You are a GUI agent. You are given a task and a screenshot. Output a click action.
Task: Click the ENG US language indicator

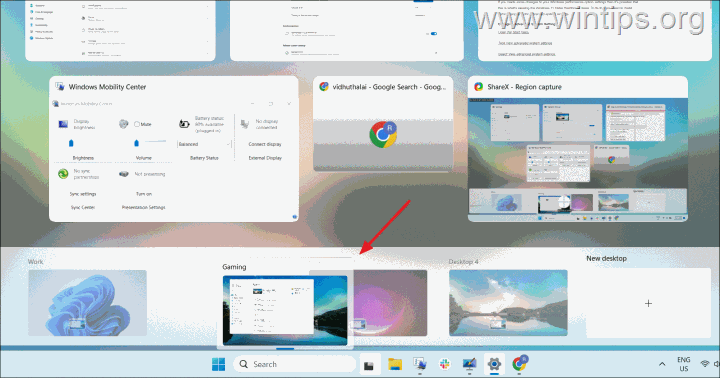684,364
